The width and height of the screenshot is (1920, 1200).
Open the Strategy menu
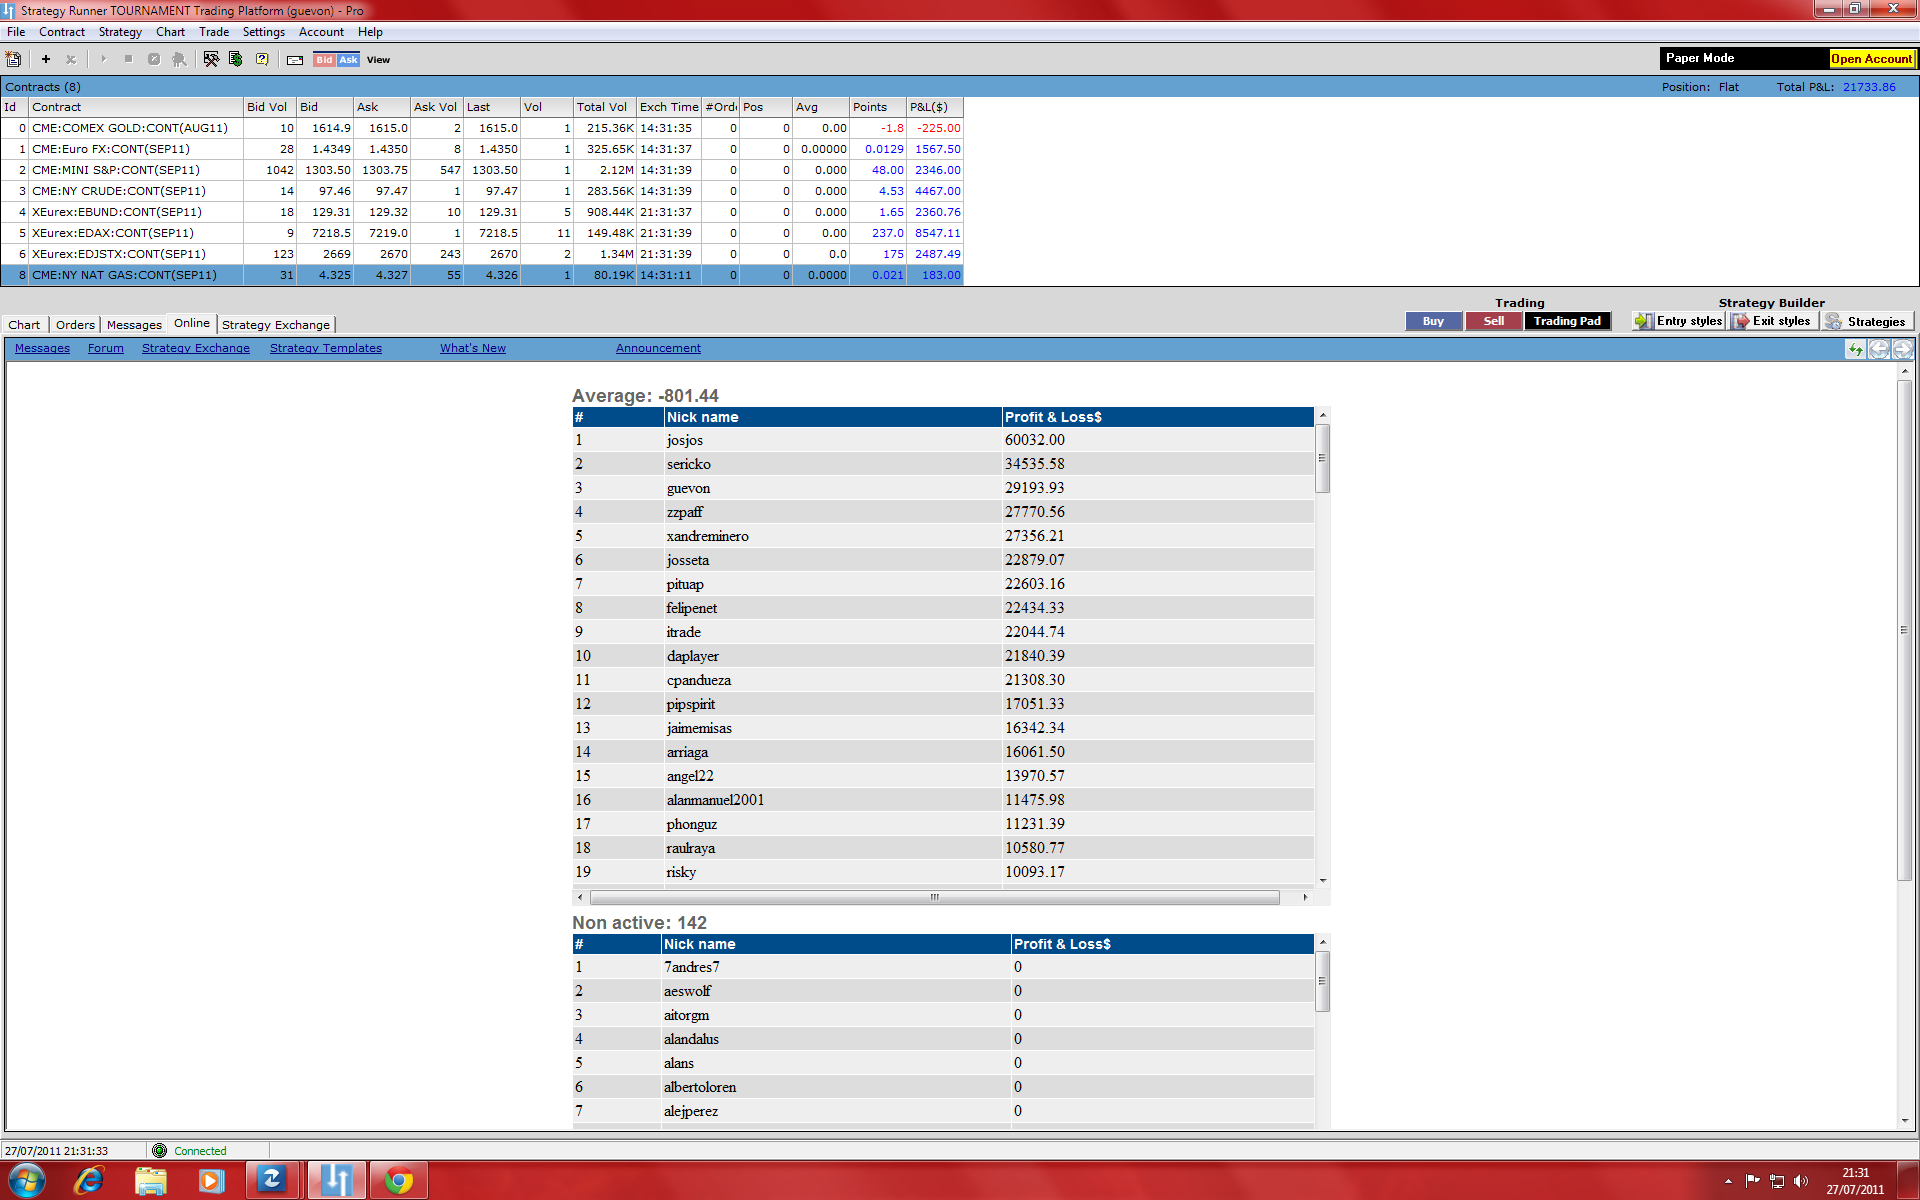(x=120, y=32)
